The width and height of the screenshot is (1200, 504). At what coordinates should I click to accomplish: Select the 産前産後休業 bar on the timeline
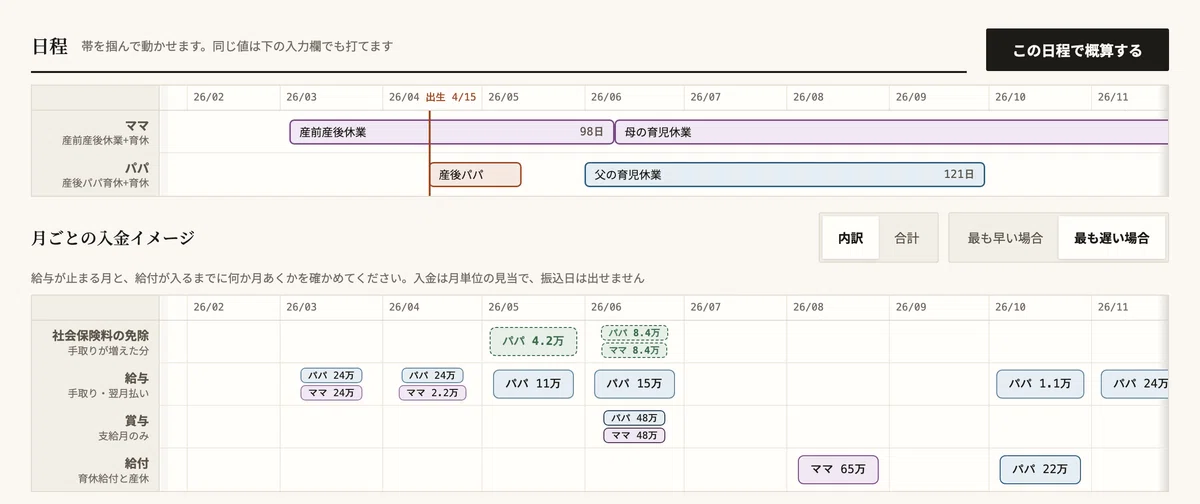(452, 132)
